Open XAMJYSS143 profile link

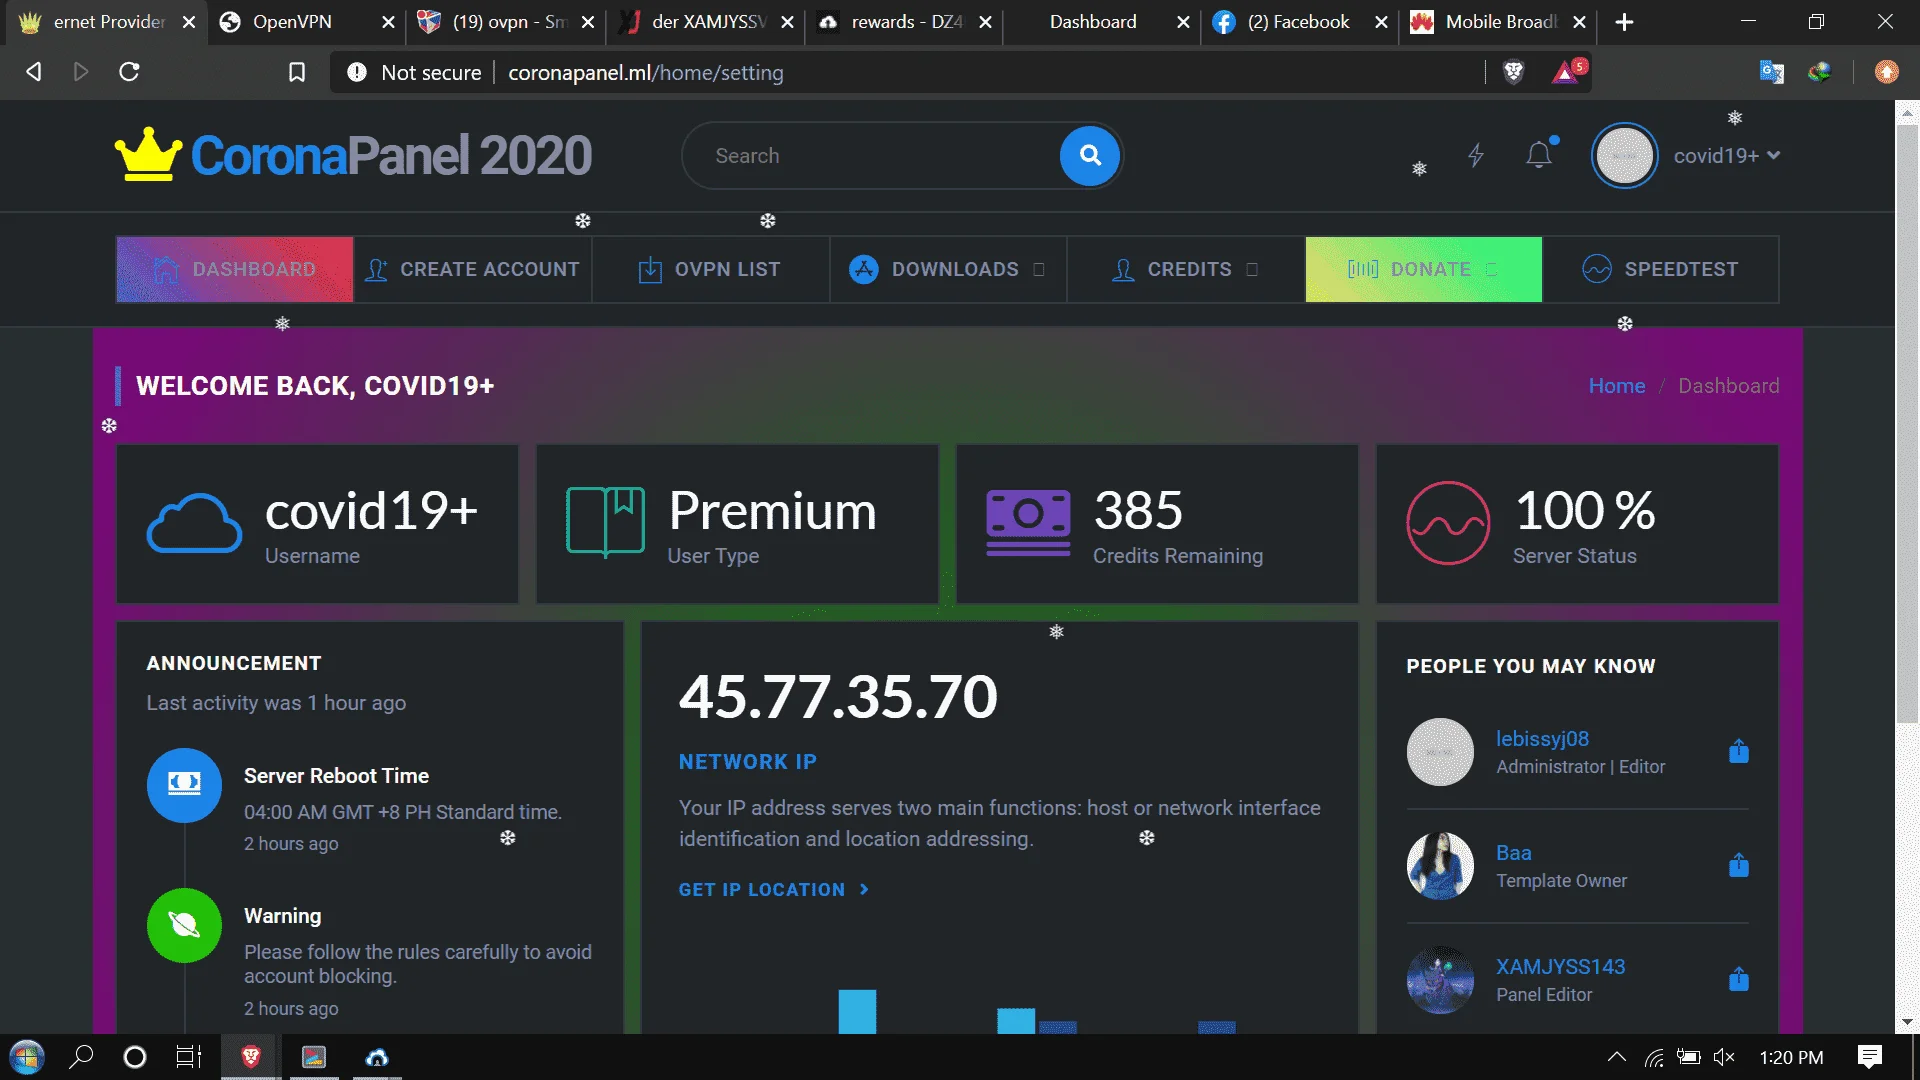[1560, 967]
